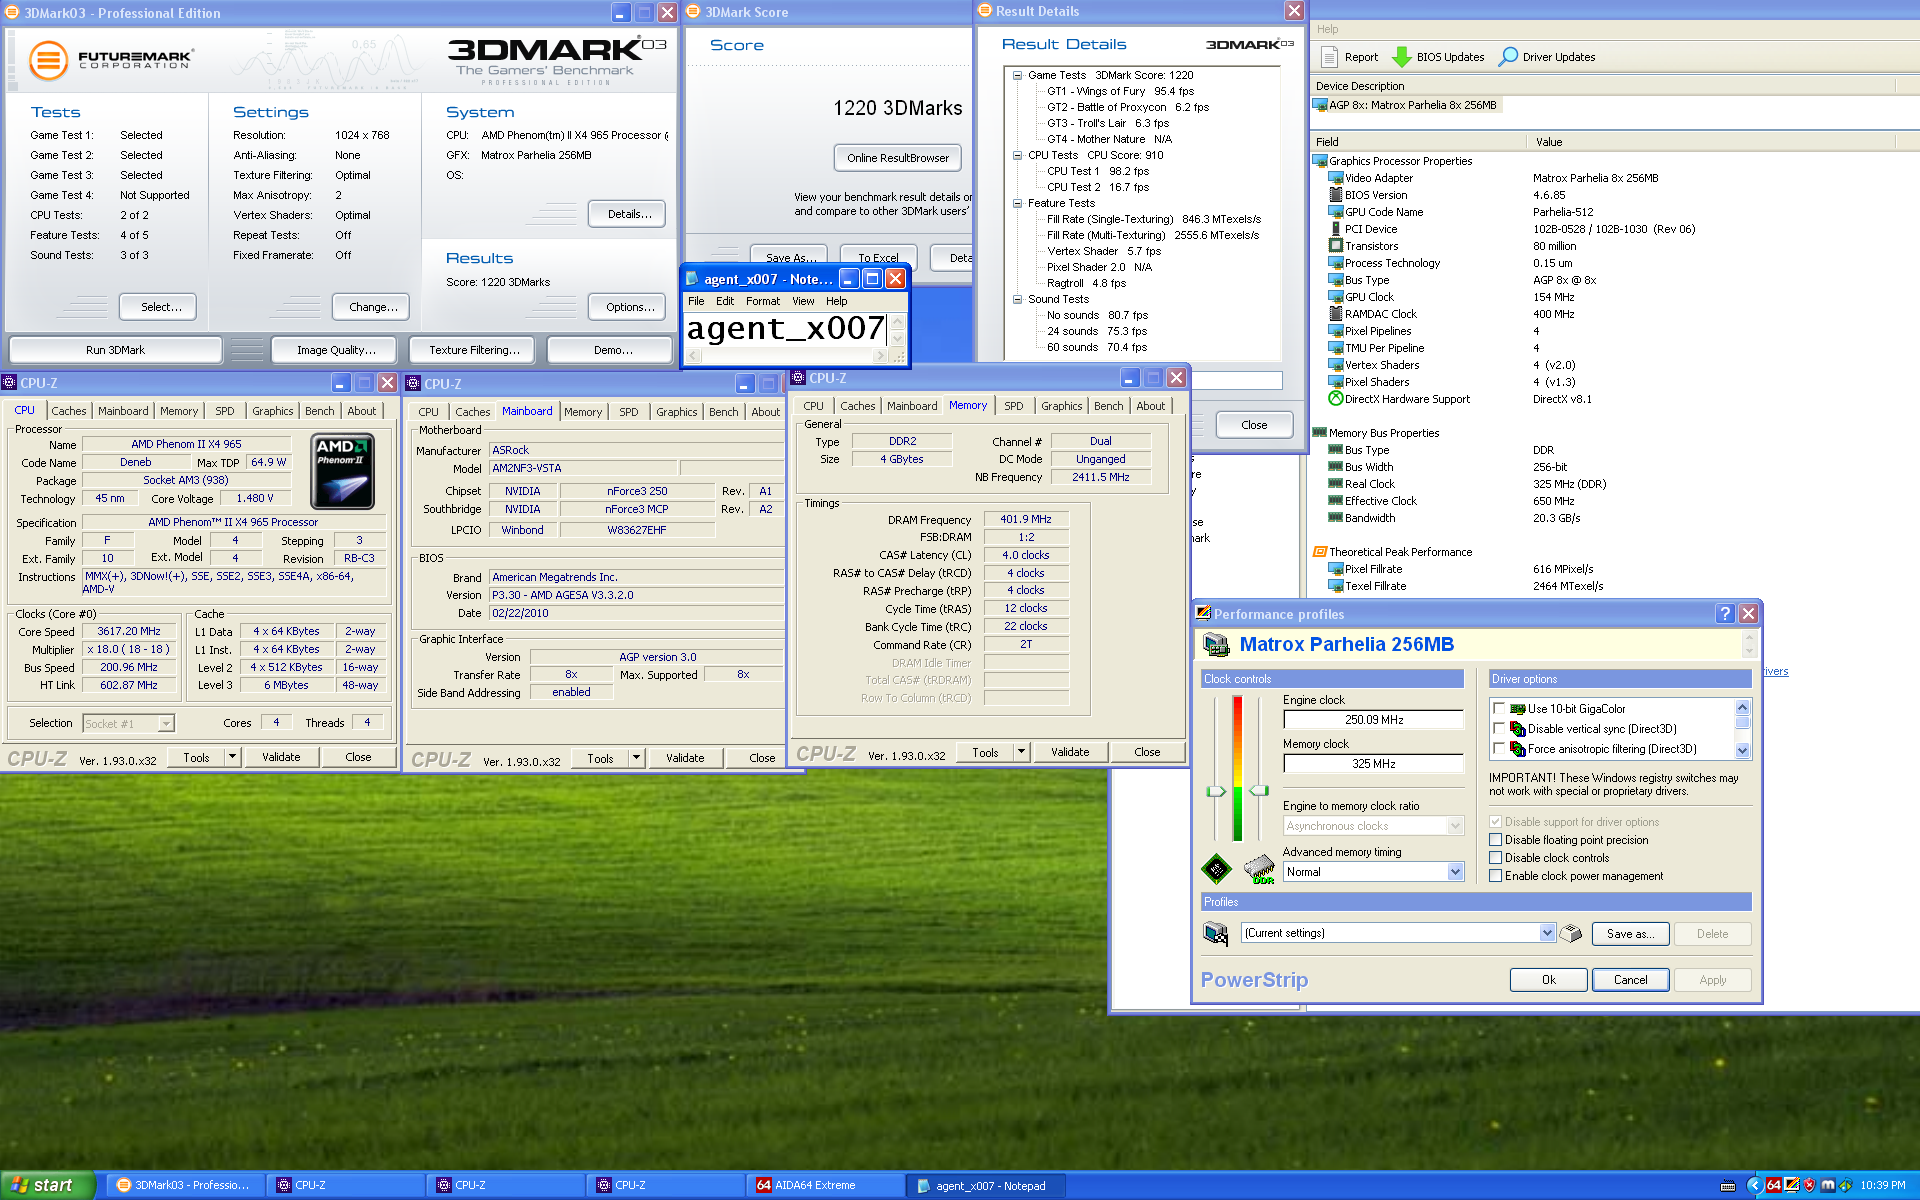
Task: Click PowerStrip engine clock chip icon
Action: (1216, 870)
